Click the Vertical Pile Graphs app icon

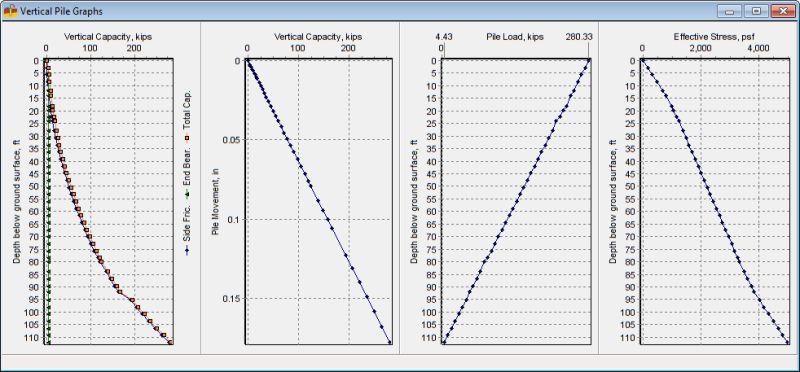tap(10, 11)
